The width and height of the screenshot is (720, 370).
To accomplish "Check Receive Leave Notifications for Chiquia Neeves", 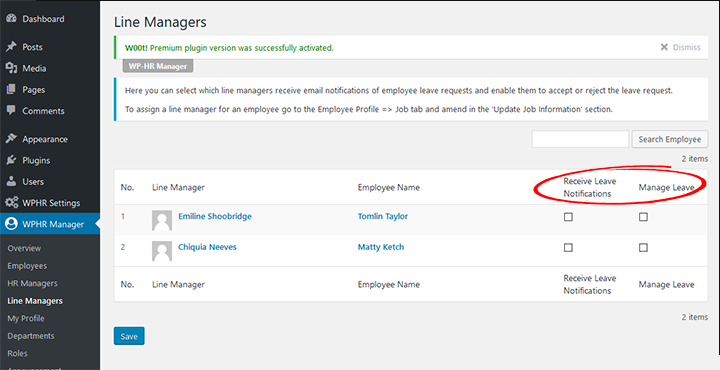I will [568, 247].
